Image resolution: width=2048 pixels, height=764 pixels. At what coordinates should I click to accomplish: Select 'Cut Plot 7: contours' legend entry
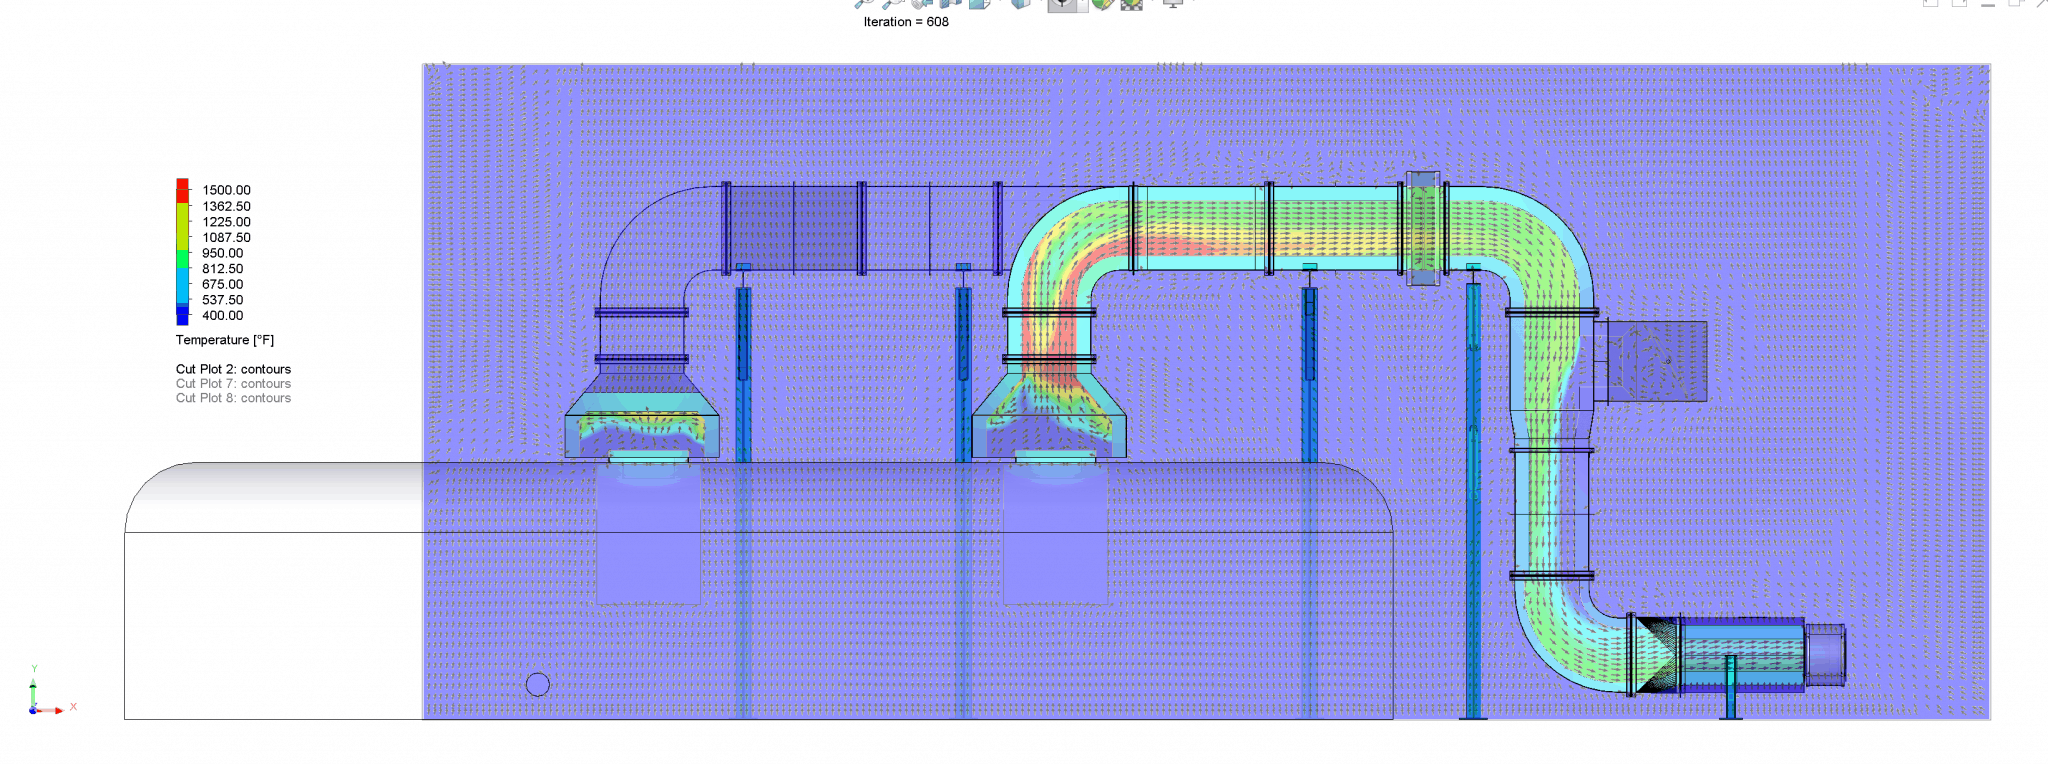[x=233, y=384]
